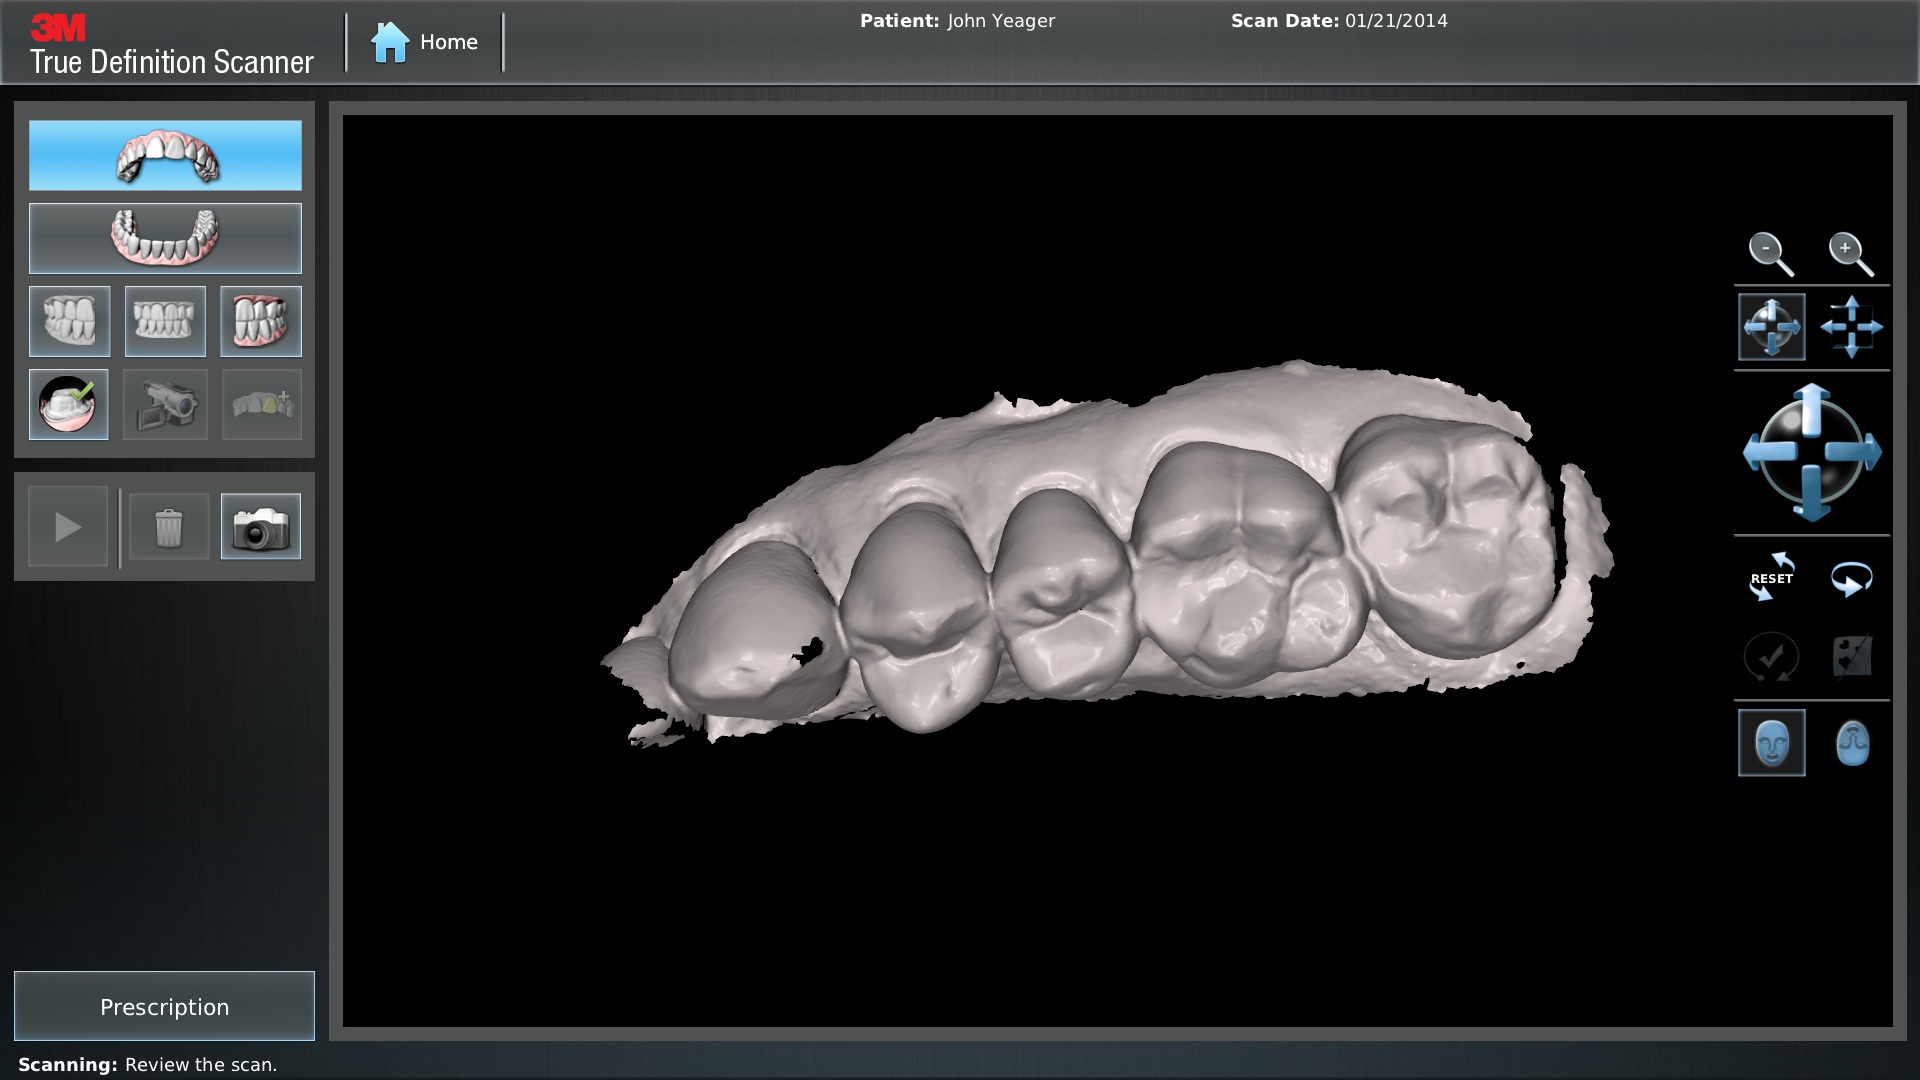Click the trash delete icon
The image size is (1920, 1080).
pos(169,527)
